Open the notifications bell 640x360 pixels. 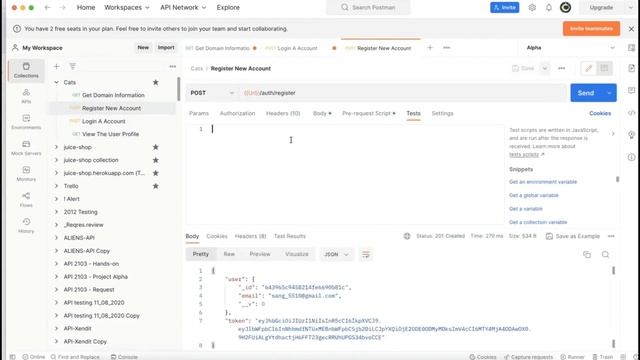(549, 7)
